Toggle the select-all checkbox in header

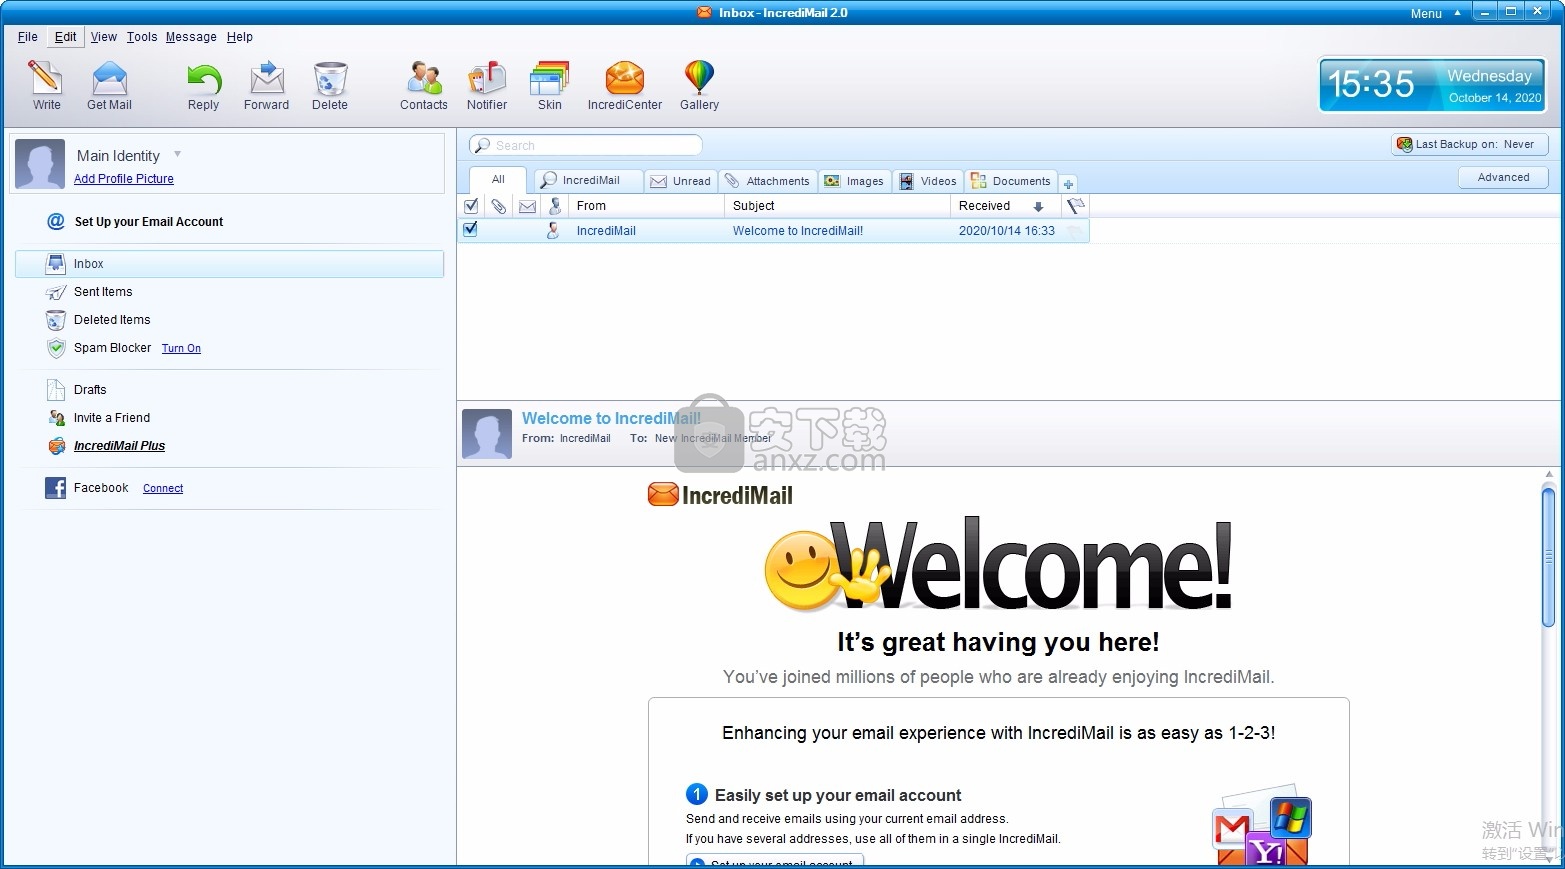tap(471, 206)
